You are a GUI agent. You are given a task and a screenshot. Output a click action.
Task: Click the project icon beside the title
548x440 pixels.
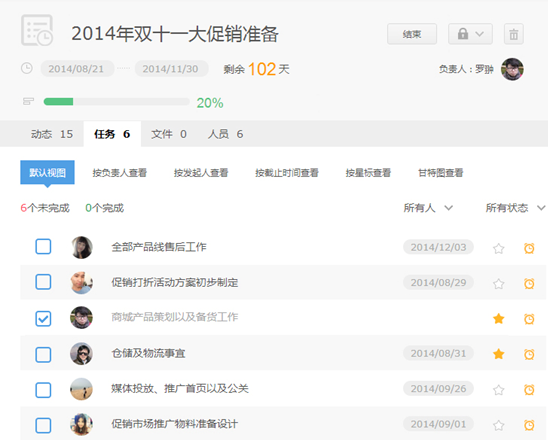37,30
